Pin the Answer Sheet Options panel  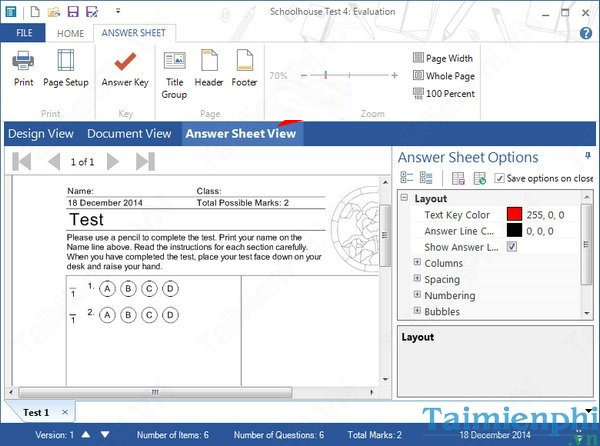tap(588, 156)
